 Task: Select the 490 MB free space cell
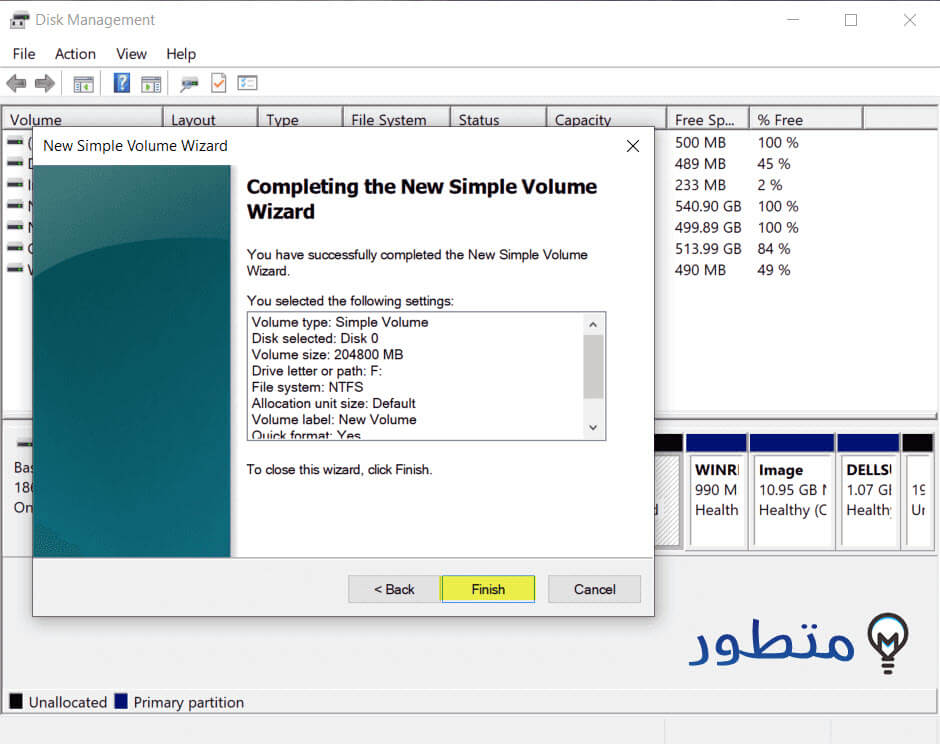pos(700,270)
